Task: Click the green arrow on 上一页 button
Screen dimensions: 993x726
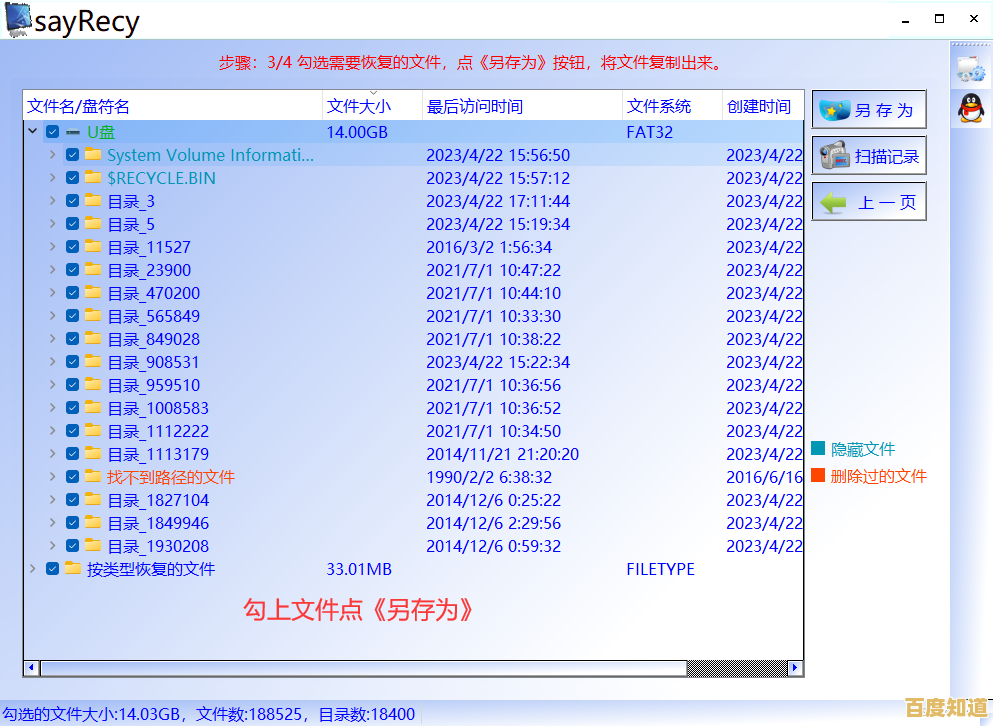Action: (x=833, y=201)
